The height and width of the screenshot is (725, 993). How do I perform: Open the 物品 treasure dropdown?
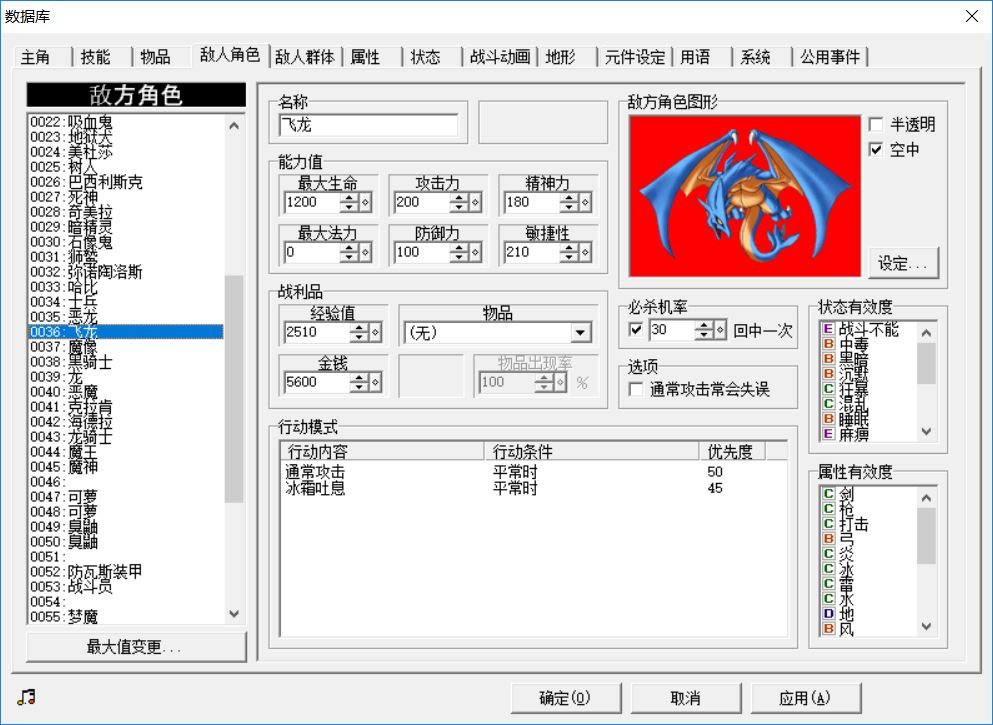[x=580, y=333]
